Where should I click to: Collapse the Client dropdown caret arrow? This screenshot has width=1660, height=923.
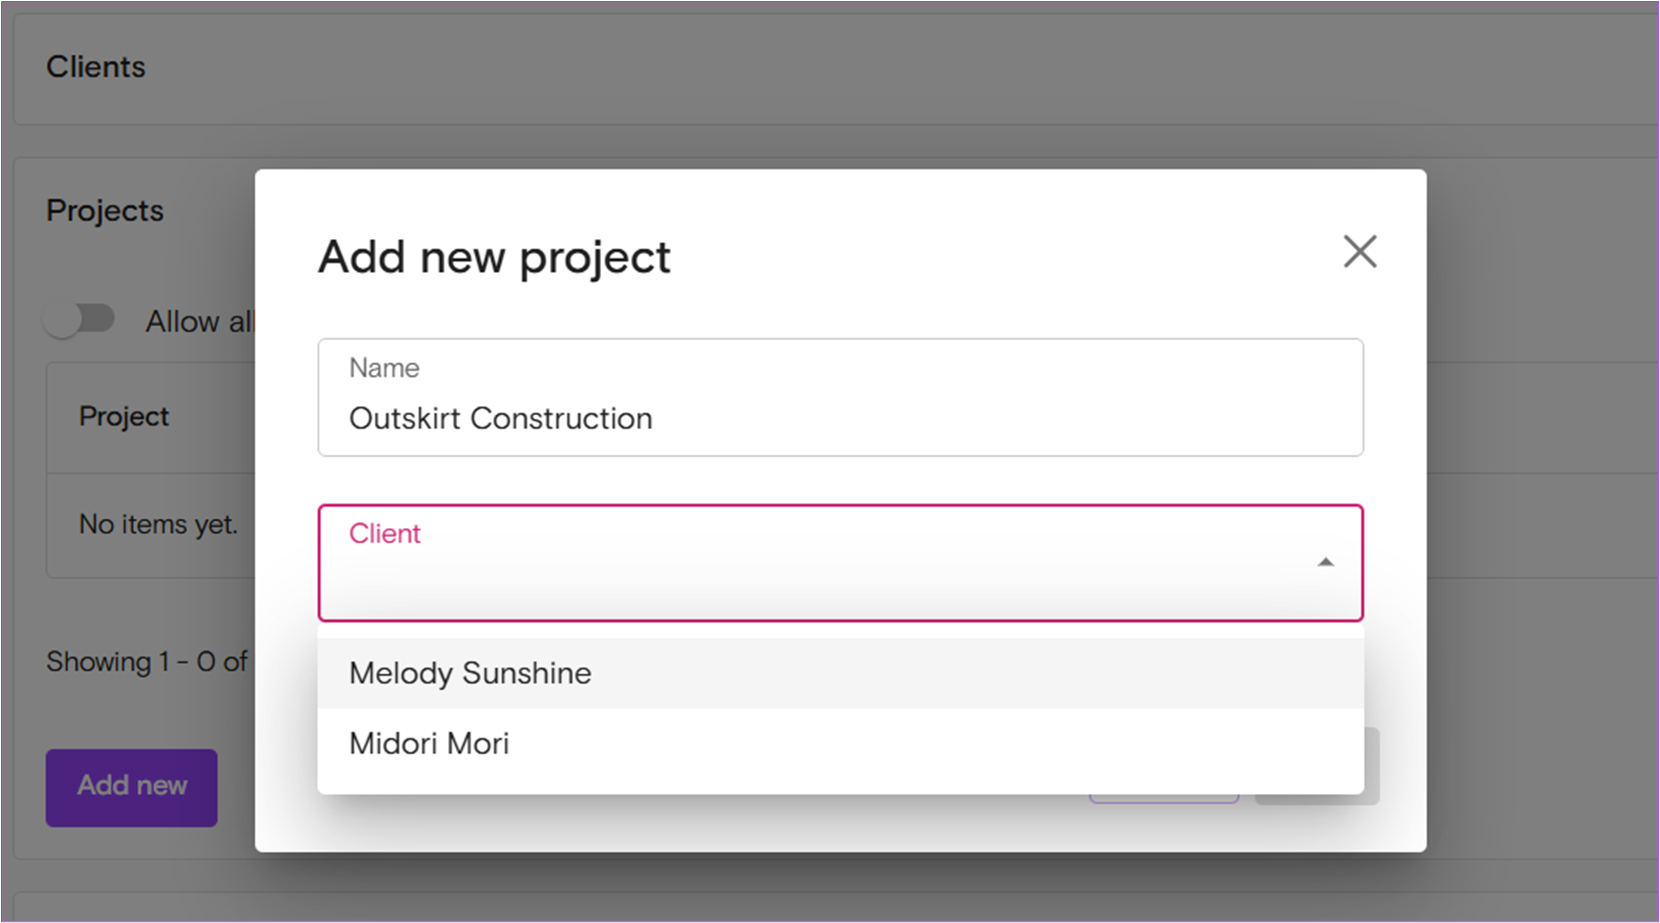coord(1326,562)
